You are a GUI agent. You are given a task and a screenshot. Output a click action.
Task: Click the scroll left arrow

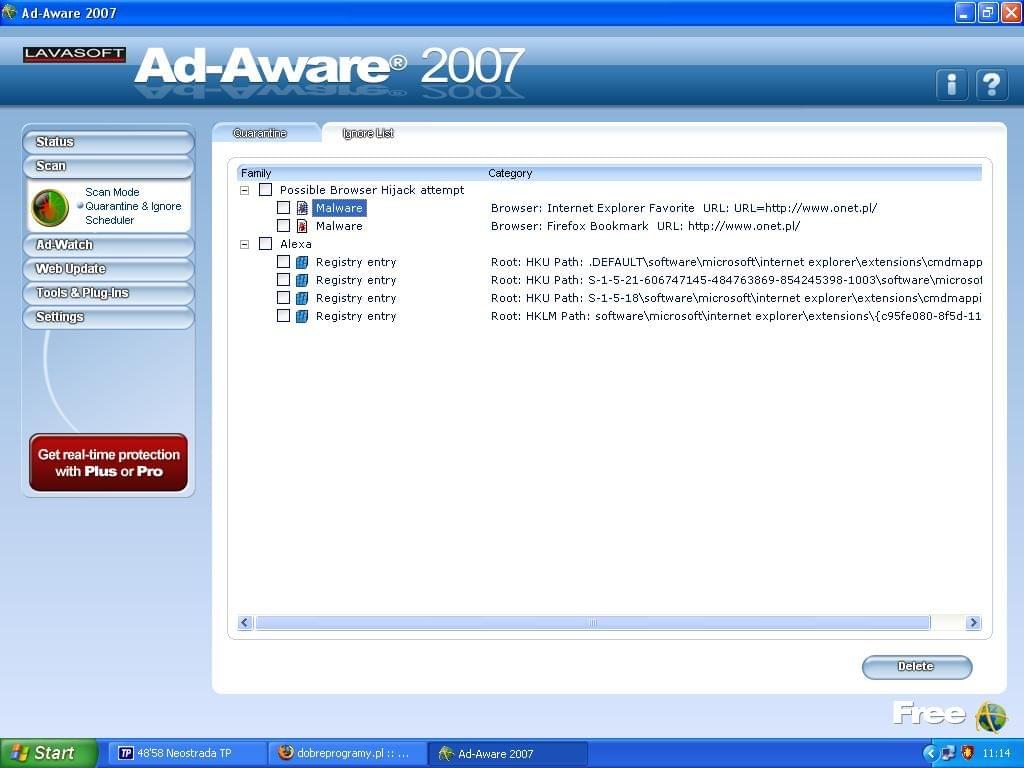click(245, 623)
